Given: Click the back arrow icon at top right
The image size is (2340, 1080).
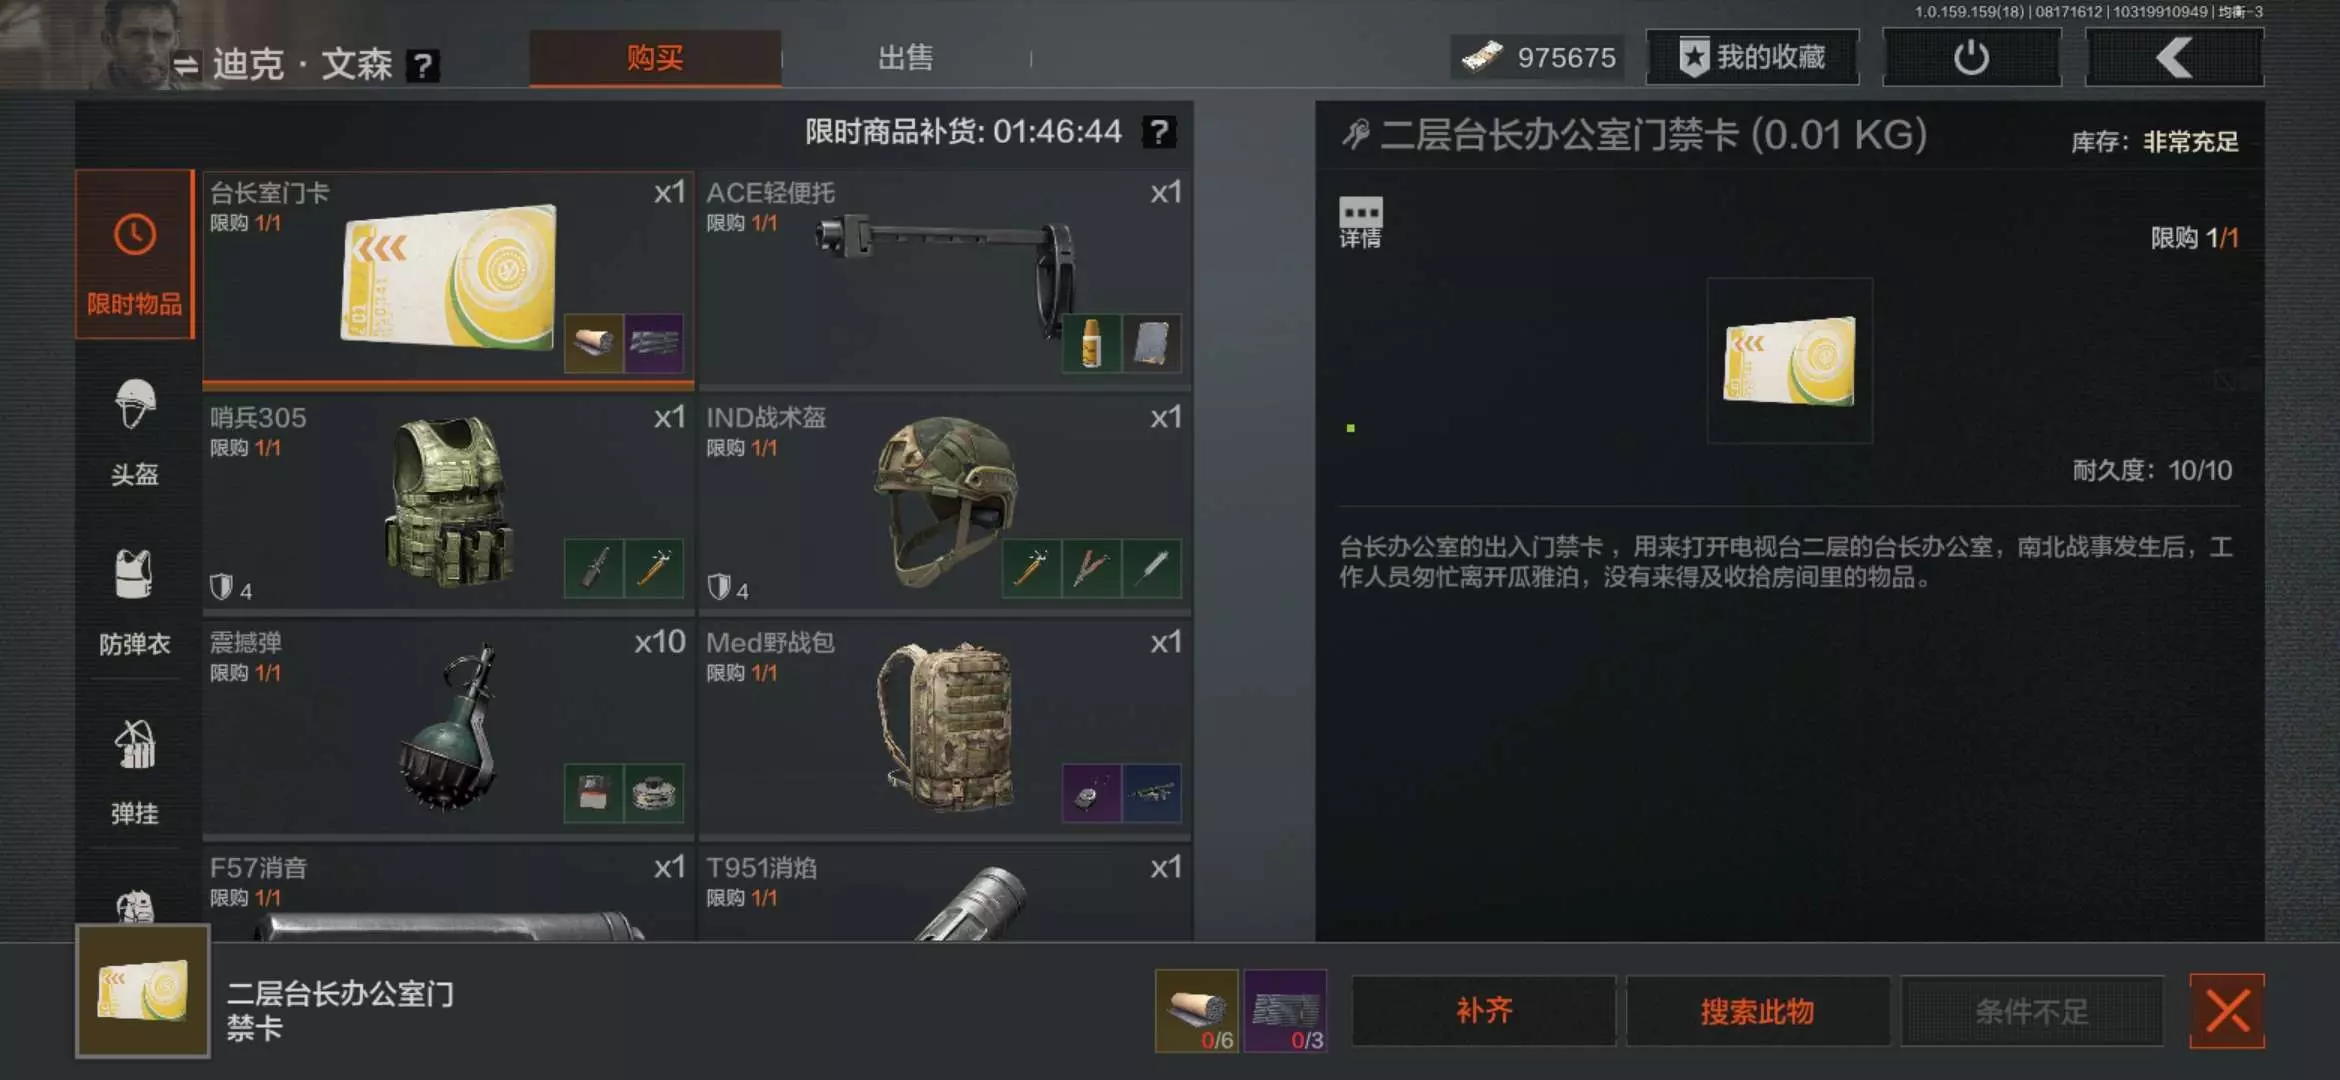Looking at the screenshot, I should click(x=2174, y=58).
